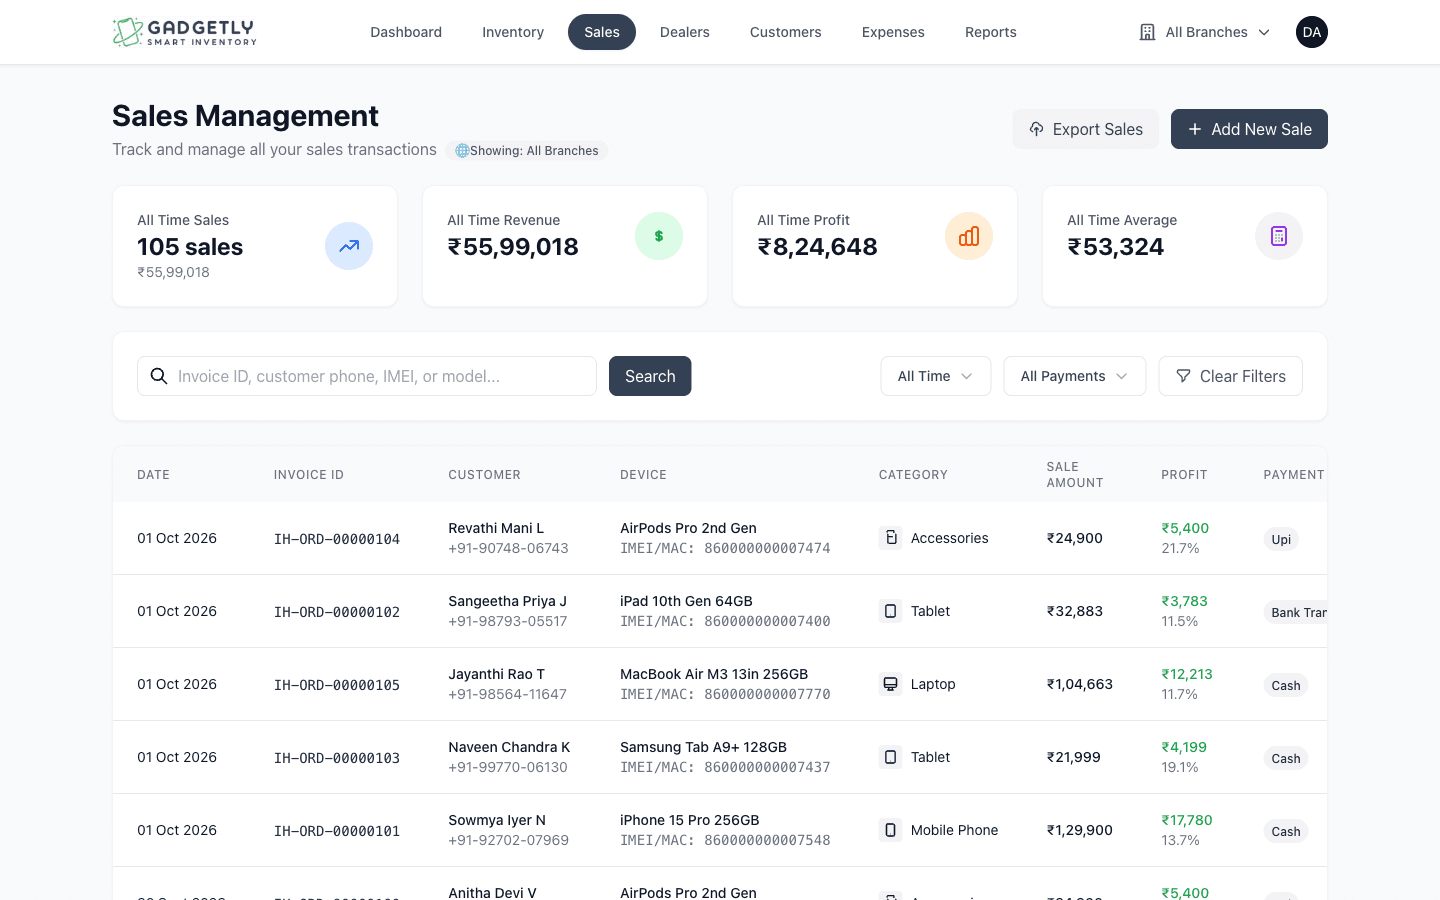Click Cash badge in Naveen Chandra K row

tap(1286, 758)
